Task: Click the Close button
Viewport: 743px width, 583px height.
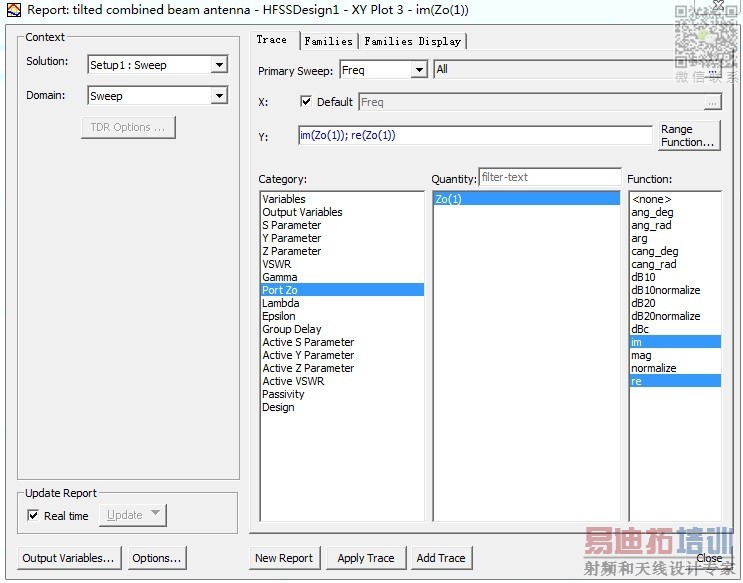Action: 708,558
